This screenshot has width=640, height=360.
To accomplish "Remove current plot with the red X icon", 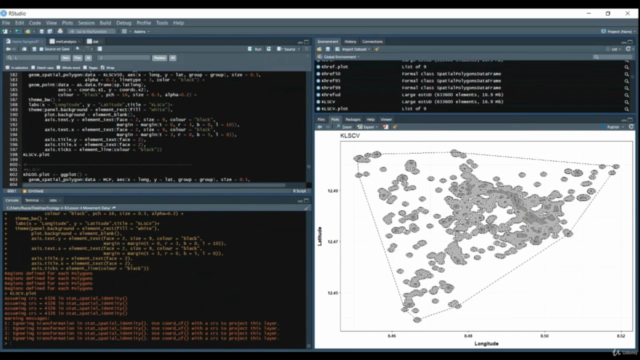I will click(385, 127).
